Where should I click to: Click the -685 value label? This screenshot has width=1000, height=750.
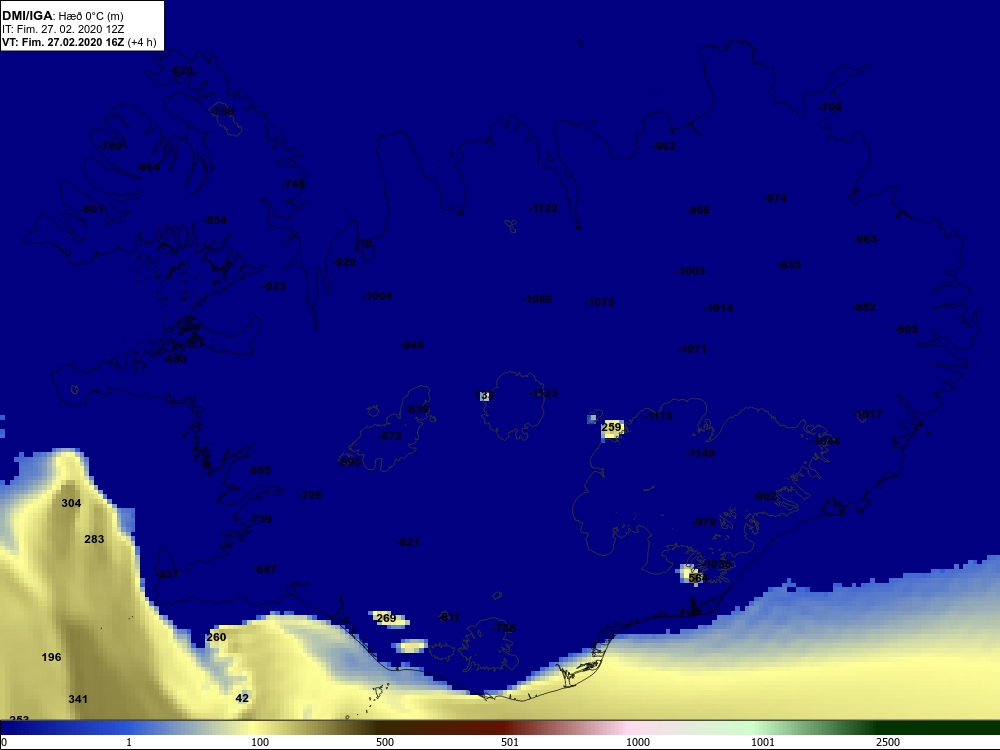click(x=260, y=470)
